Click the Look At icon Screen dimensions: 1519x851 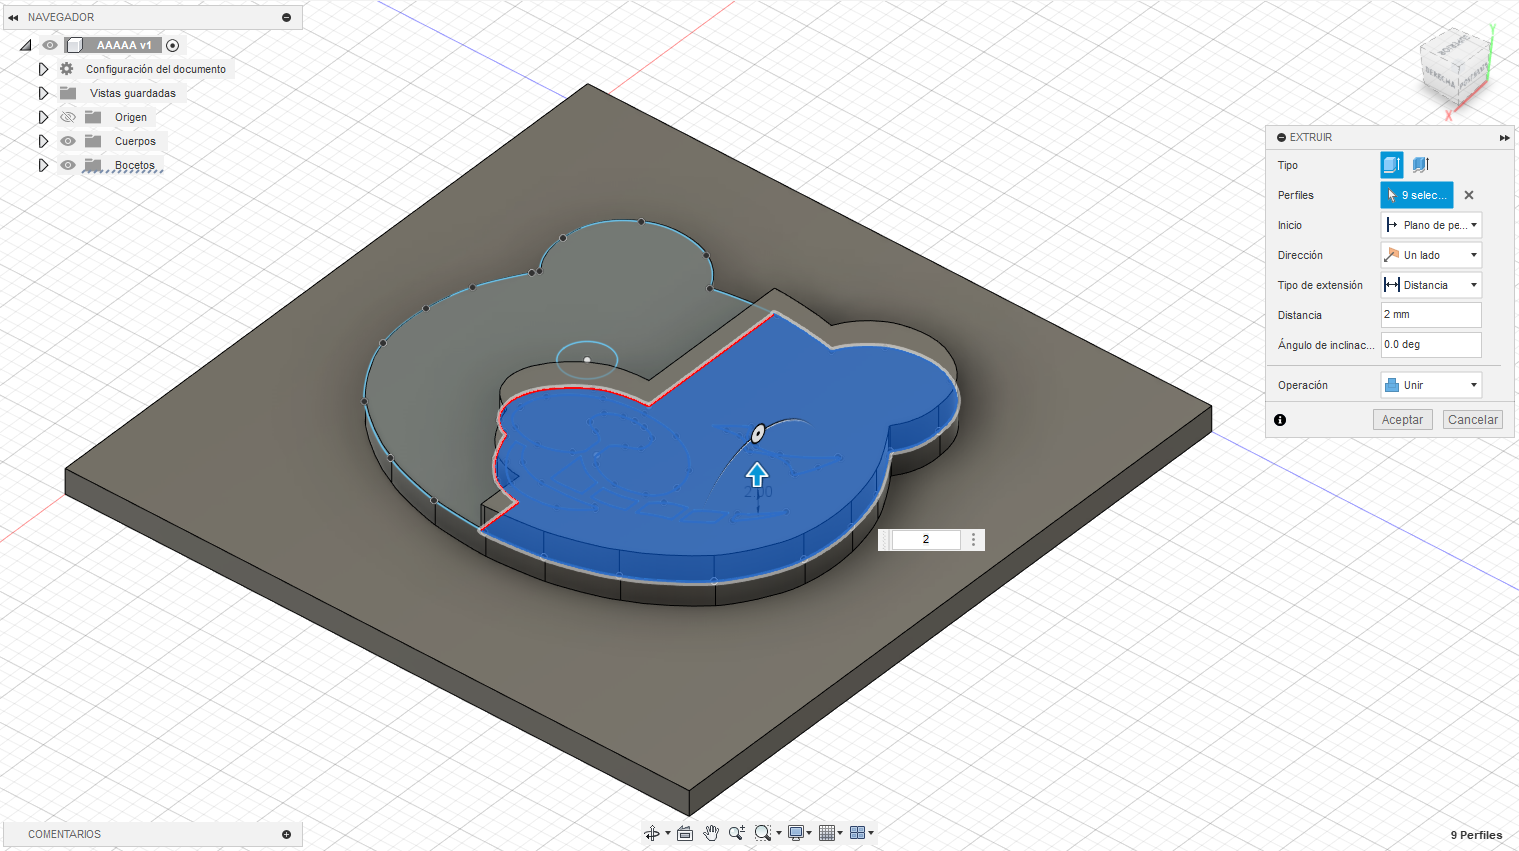685,833
